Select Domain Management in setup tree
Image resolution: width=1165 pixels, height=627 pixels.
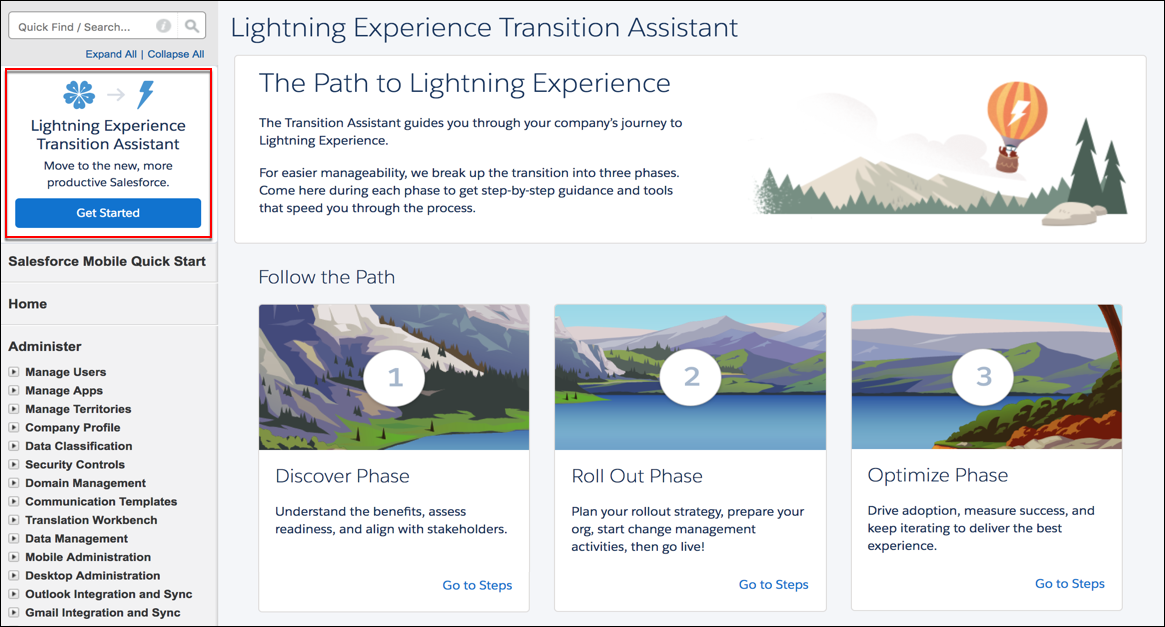click(85, 484)
